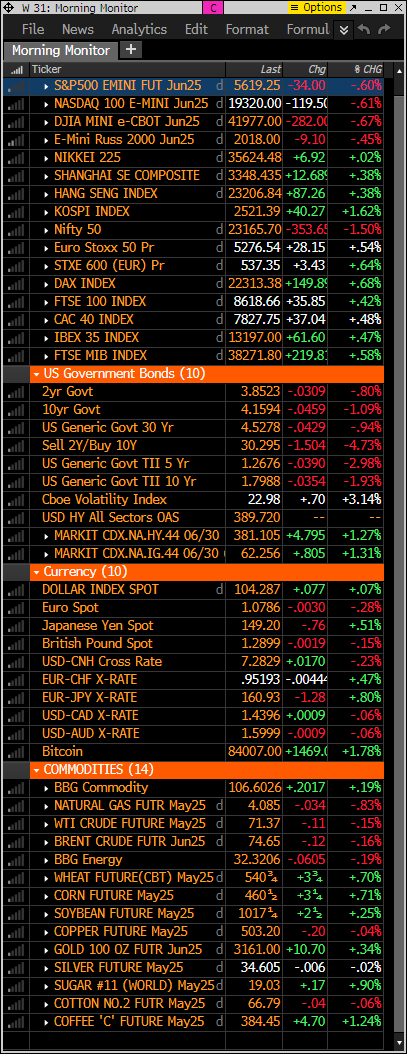Open the Analytics menu

pyautogui.click(x=139, y=30)
